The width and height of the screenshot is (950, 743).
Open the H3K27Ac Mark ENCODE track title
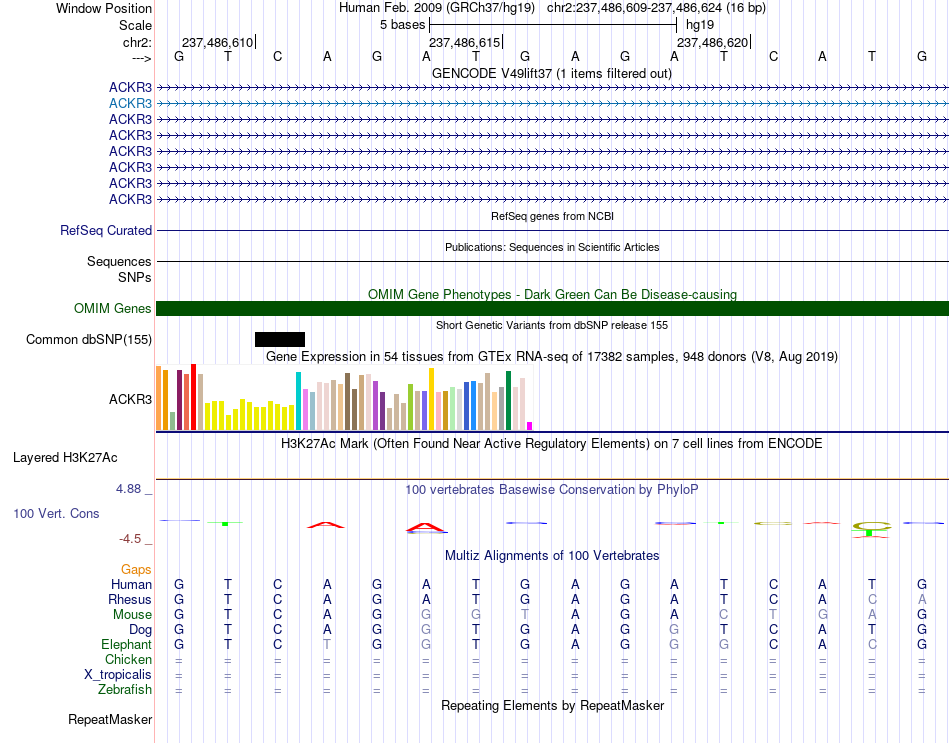tap(552, 444)
